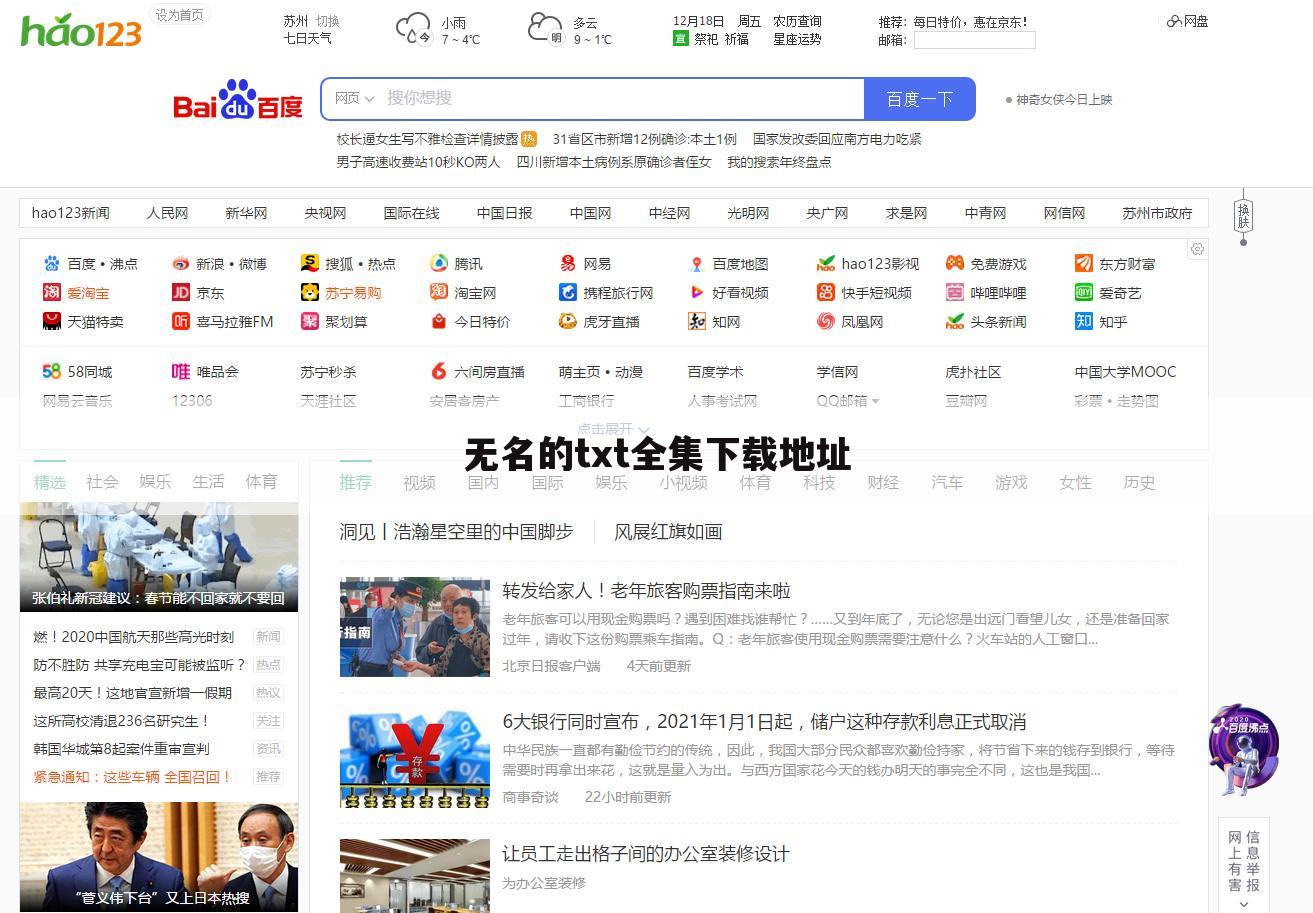Expand more sites via 点击展开
Screen dimensions: 1313x913
tap(613, 430)
